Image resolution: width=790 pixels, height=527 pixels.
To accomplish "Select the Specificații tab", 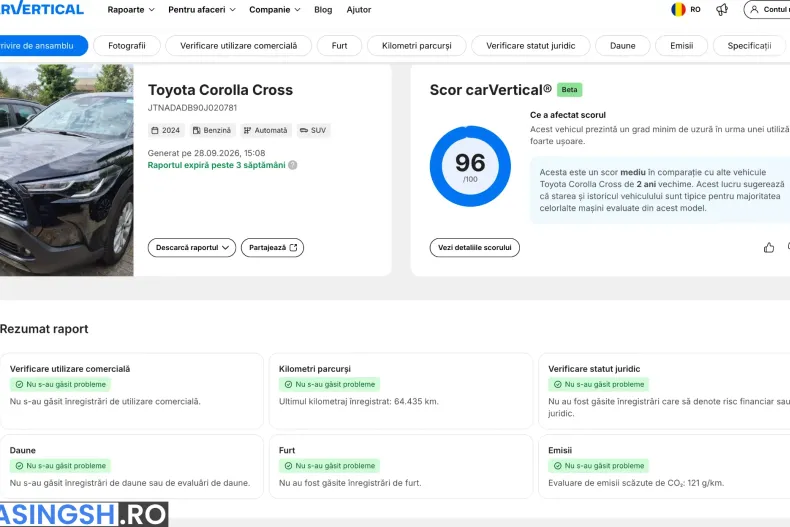I will pyautogui.click(x=749, y=46).
